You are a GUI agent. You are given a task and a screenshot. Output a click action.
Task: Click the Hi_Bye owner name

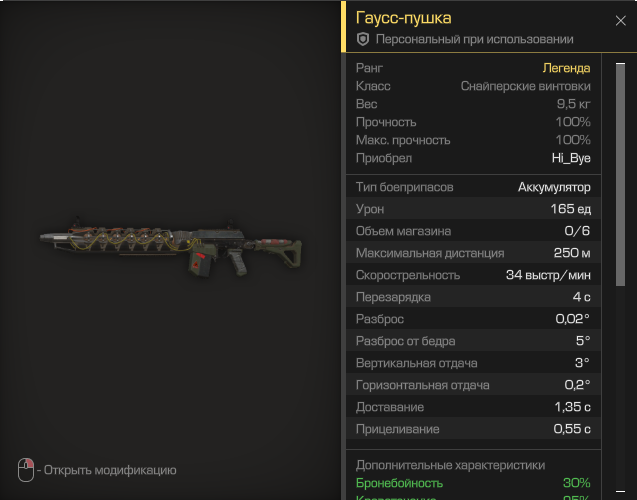571,158
